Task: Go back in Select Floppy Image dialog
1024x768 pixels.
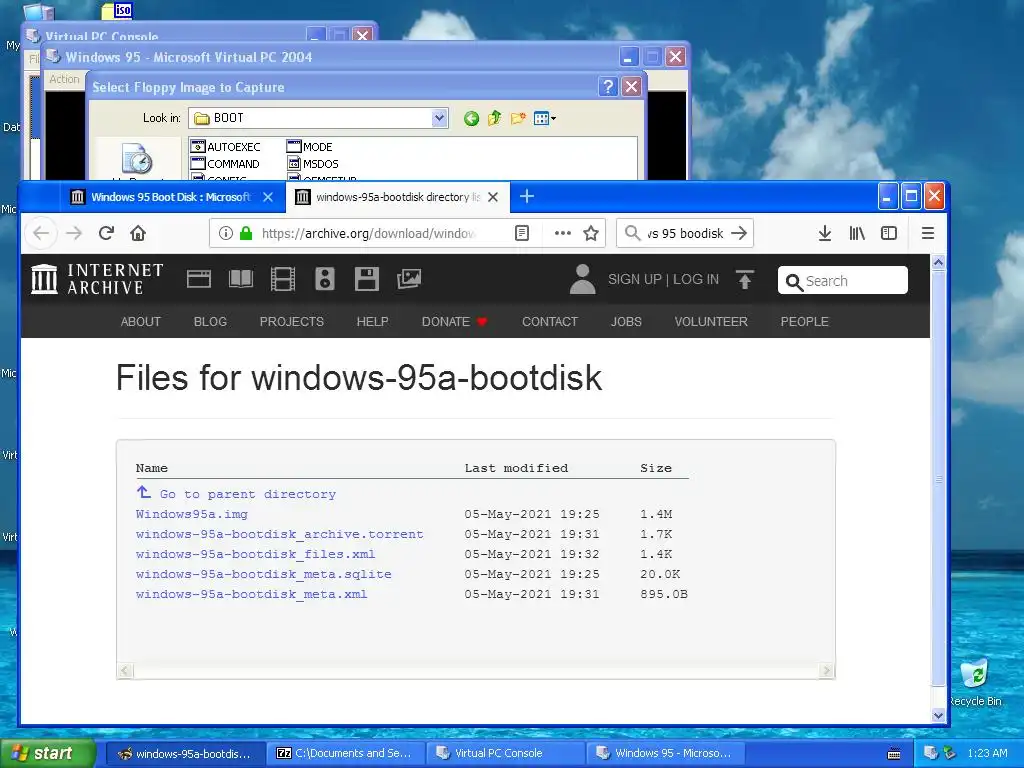Action: point(472,118)
